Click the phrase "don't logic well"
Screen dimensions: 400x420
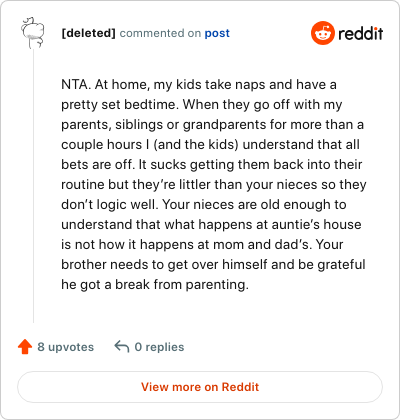pyautogui.click(x=108, y=204)
